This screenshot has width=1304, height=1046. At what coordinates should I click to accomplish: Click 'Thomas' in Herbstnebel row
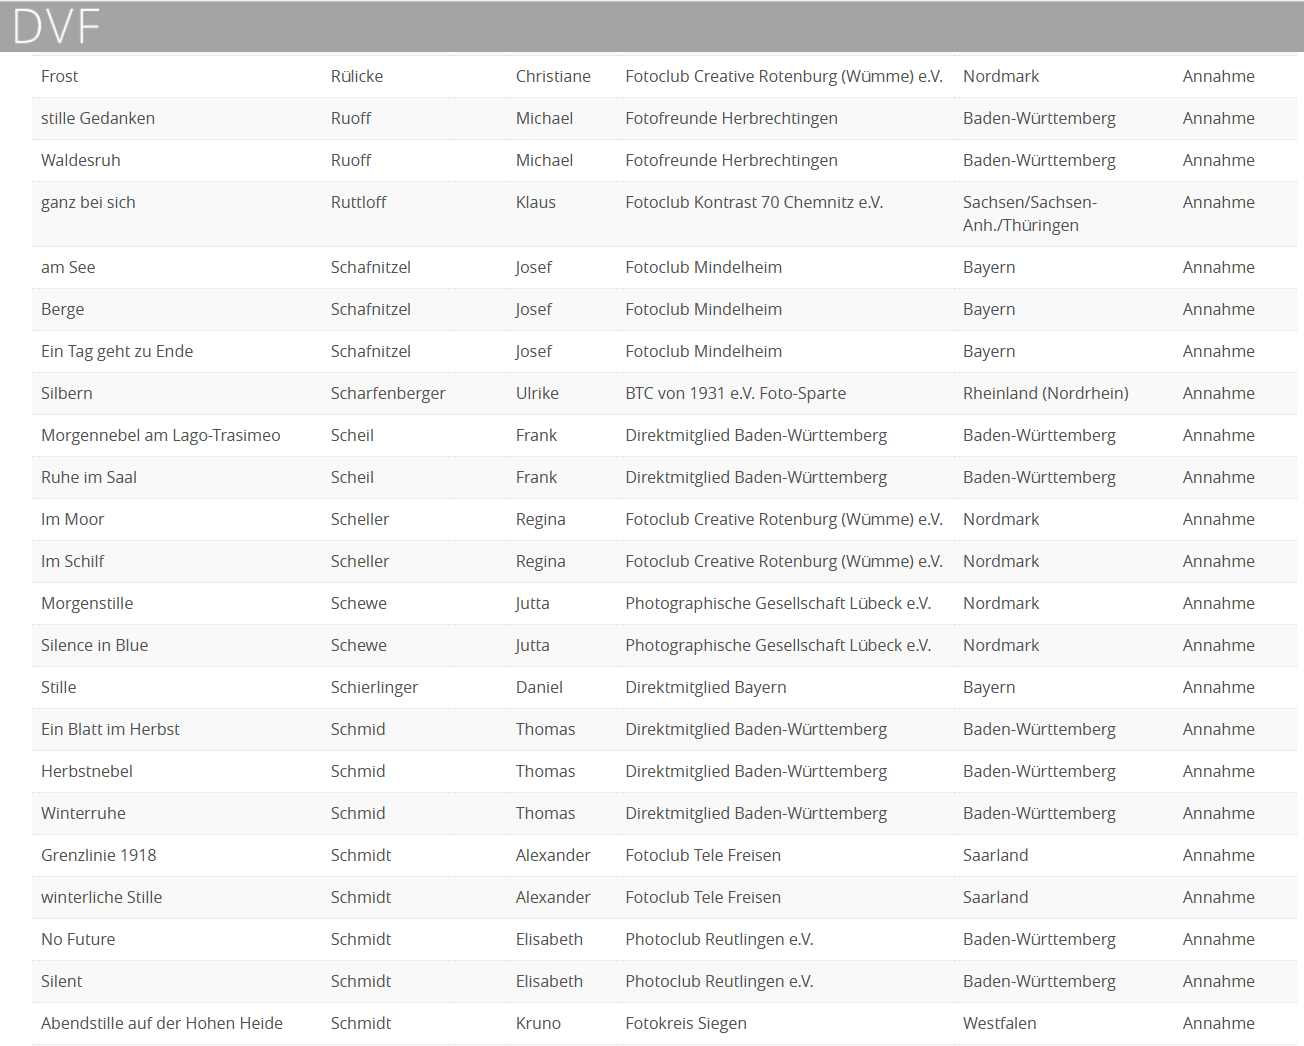click(x=545, y=771)
